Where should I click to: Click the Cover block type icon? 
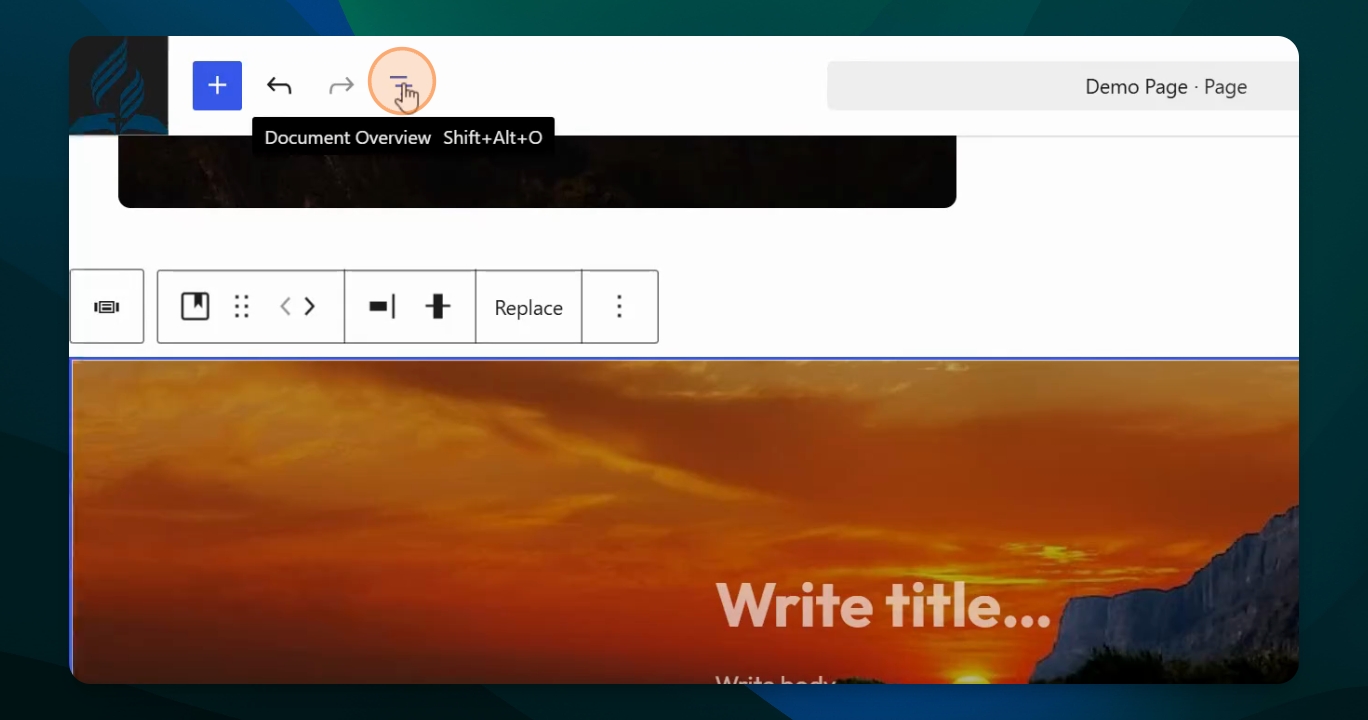tap(195, 307)
